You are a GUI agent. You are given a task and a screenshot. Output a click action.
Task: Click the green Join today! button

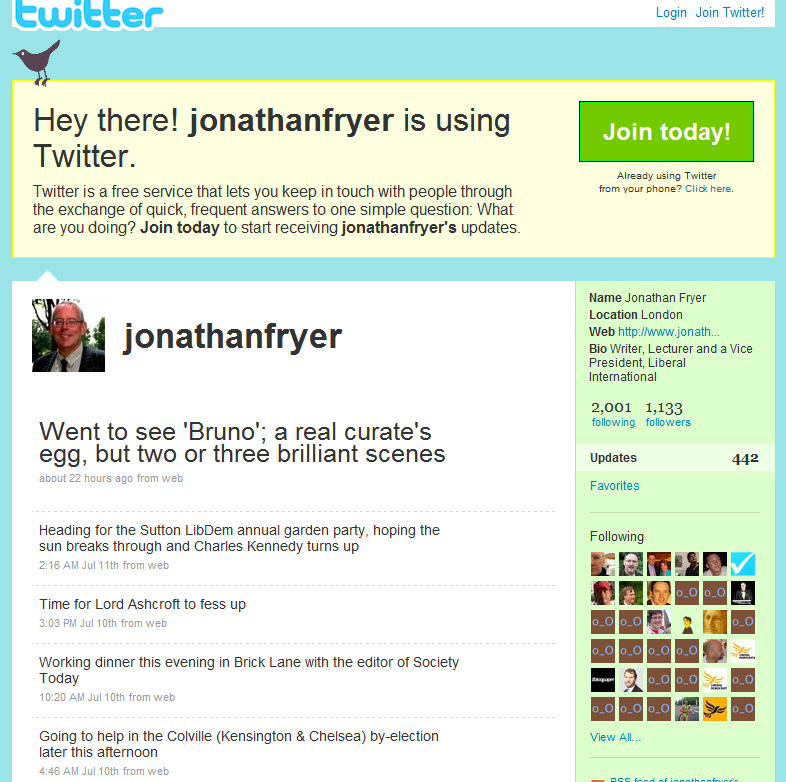[x=666, y=132]
